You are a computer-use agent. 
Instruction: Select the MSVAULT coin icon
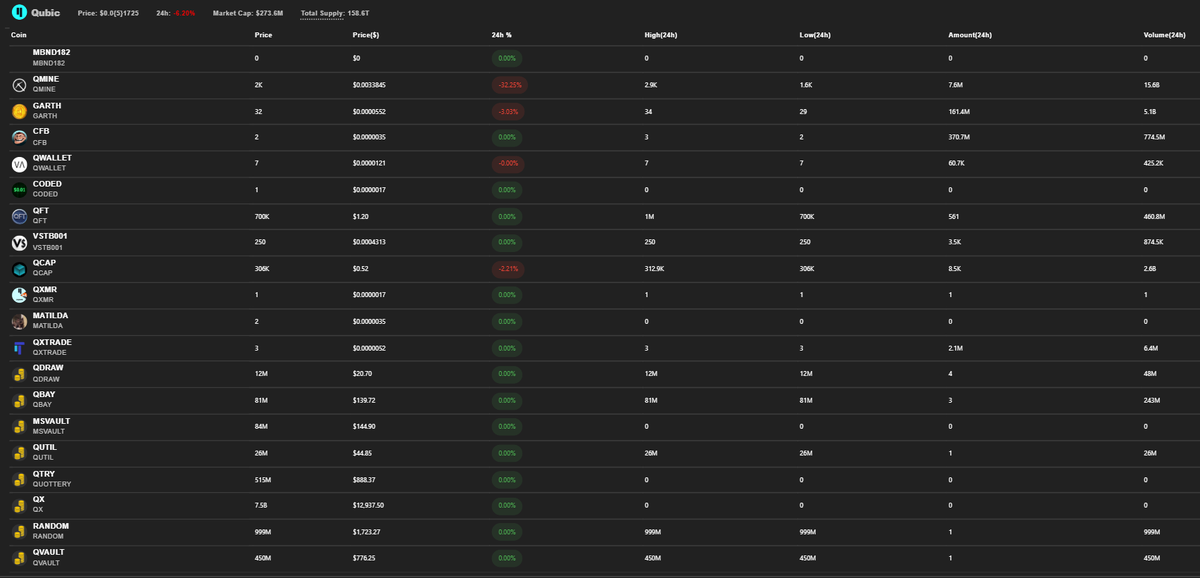coord(19,427)
